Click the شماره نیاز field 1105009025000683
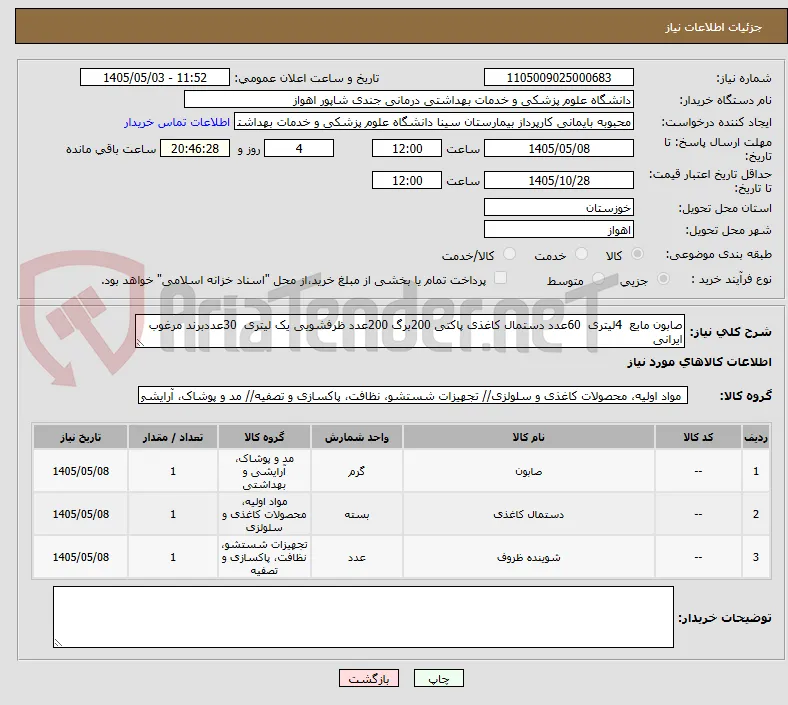Screen dimensions: 788x705 (558, 77)
